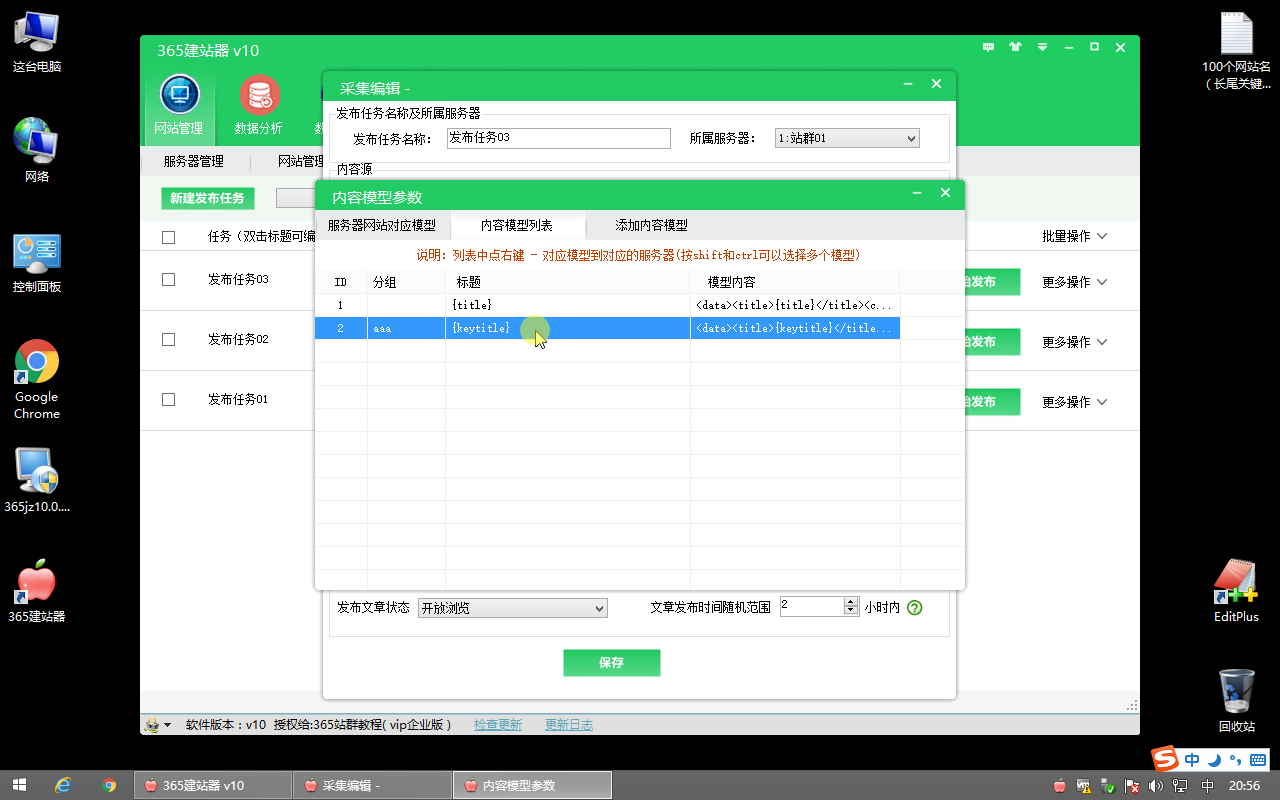1280x800 pixels.
Task: Switch to 采集编辑 taskbar window
Action: click(372, 785)
